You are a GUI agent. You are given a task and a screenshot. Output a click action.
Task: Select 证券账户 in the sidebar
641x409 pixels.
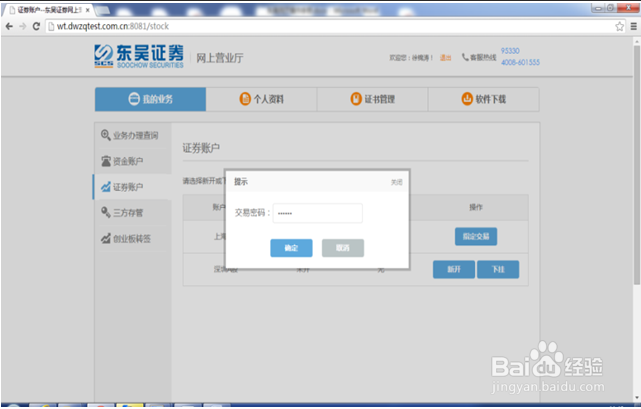[133, 187]
